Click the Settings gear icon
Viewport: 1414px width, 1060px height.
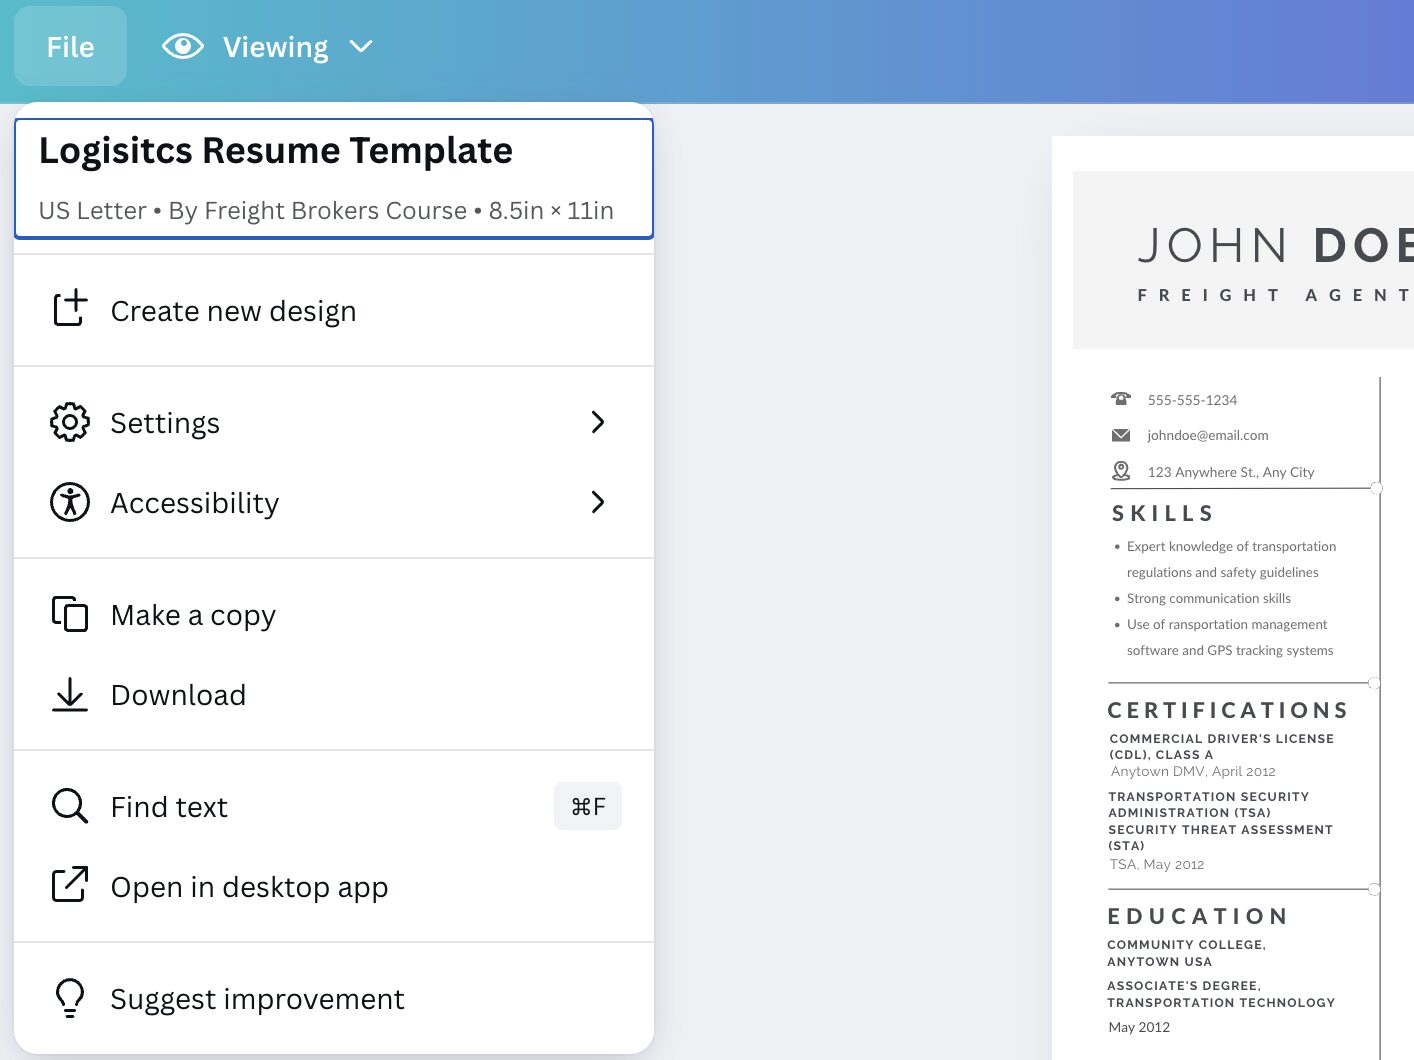click(x=70, y=422)
